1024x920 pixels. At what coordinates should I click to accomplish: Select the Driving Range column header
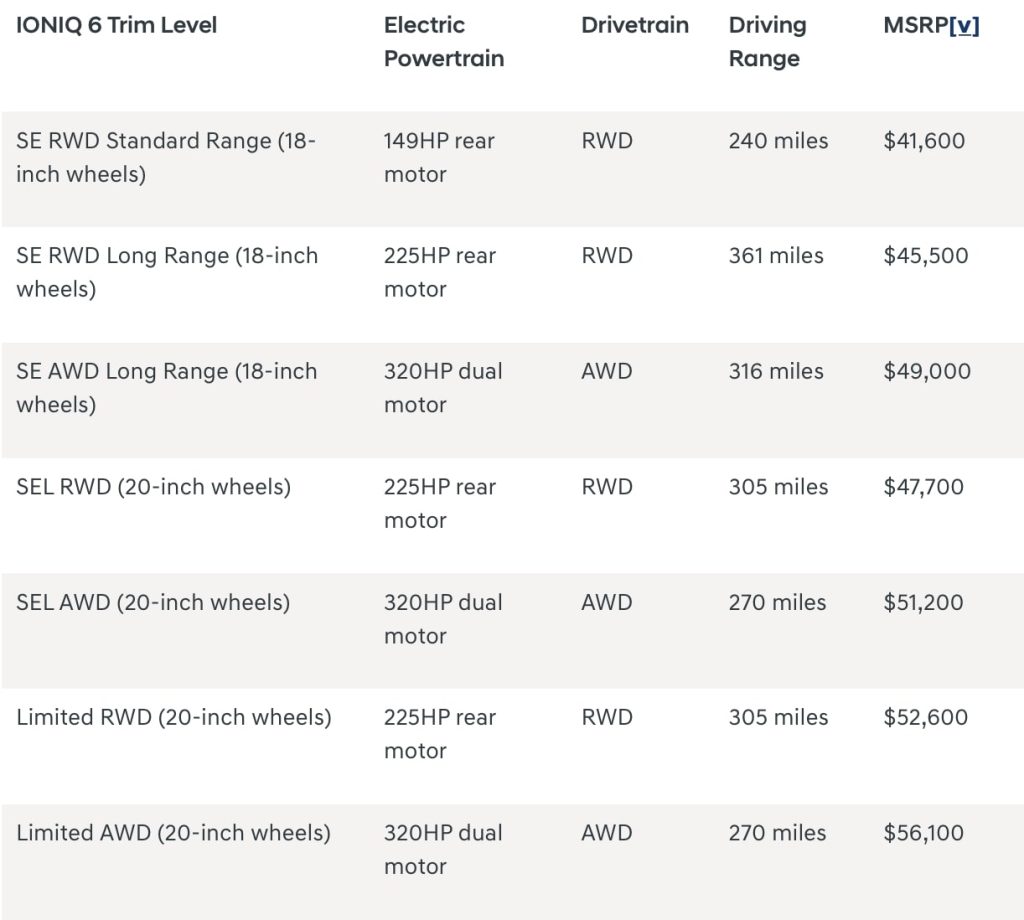pos(767,42)
